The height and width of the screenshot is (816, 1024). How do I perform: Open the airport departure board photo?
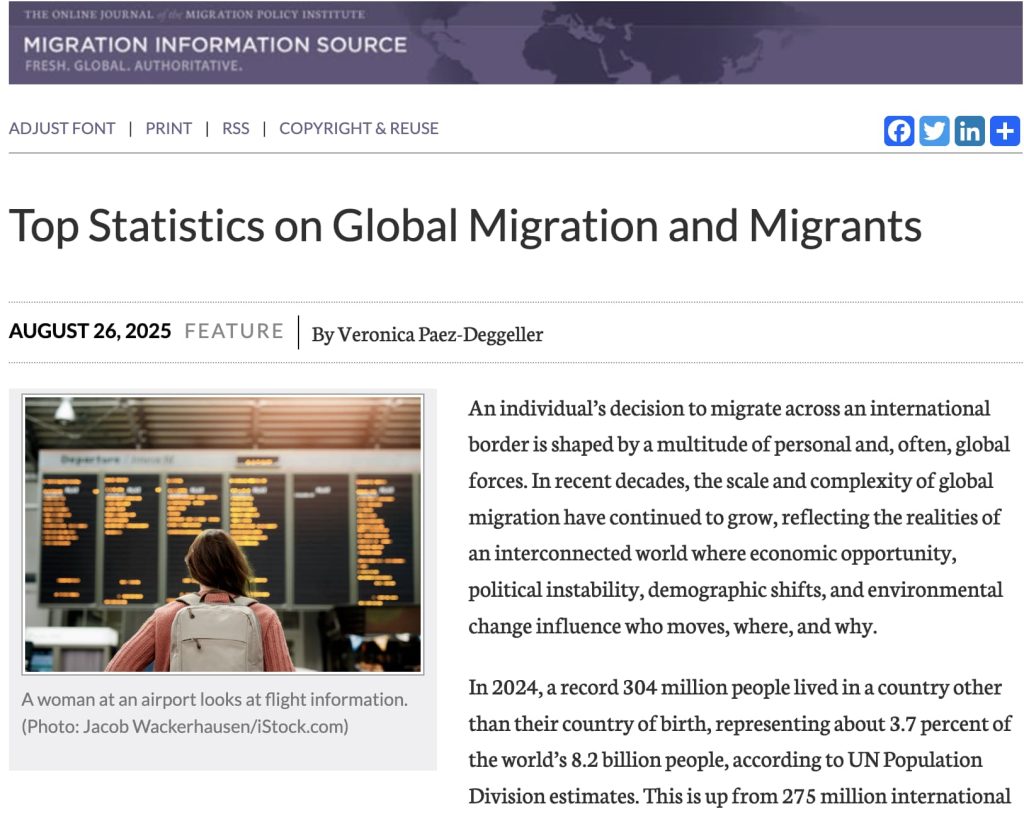pyautogui.click(x=223, y=533)
